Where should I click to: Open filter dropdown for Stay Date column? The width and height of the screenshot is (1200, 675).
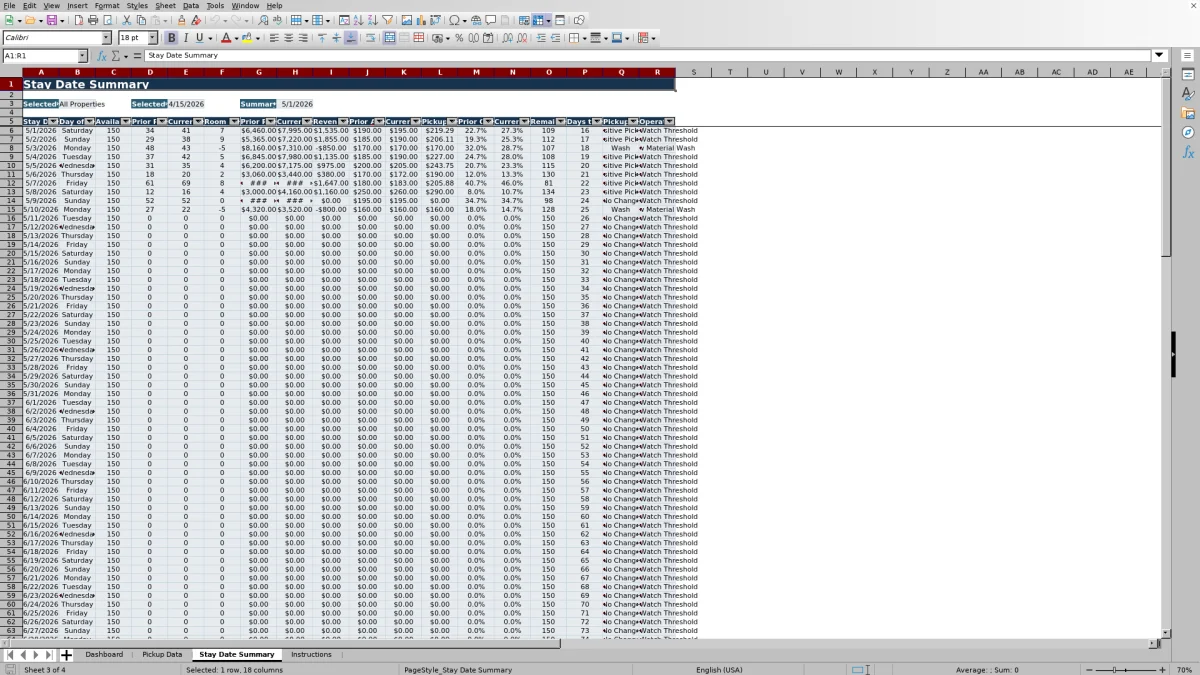[x=54, y=122]
